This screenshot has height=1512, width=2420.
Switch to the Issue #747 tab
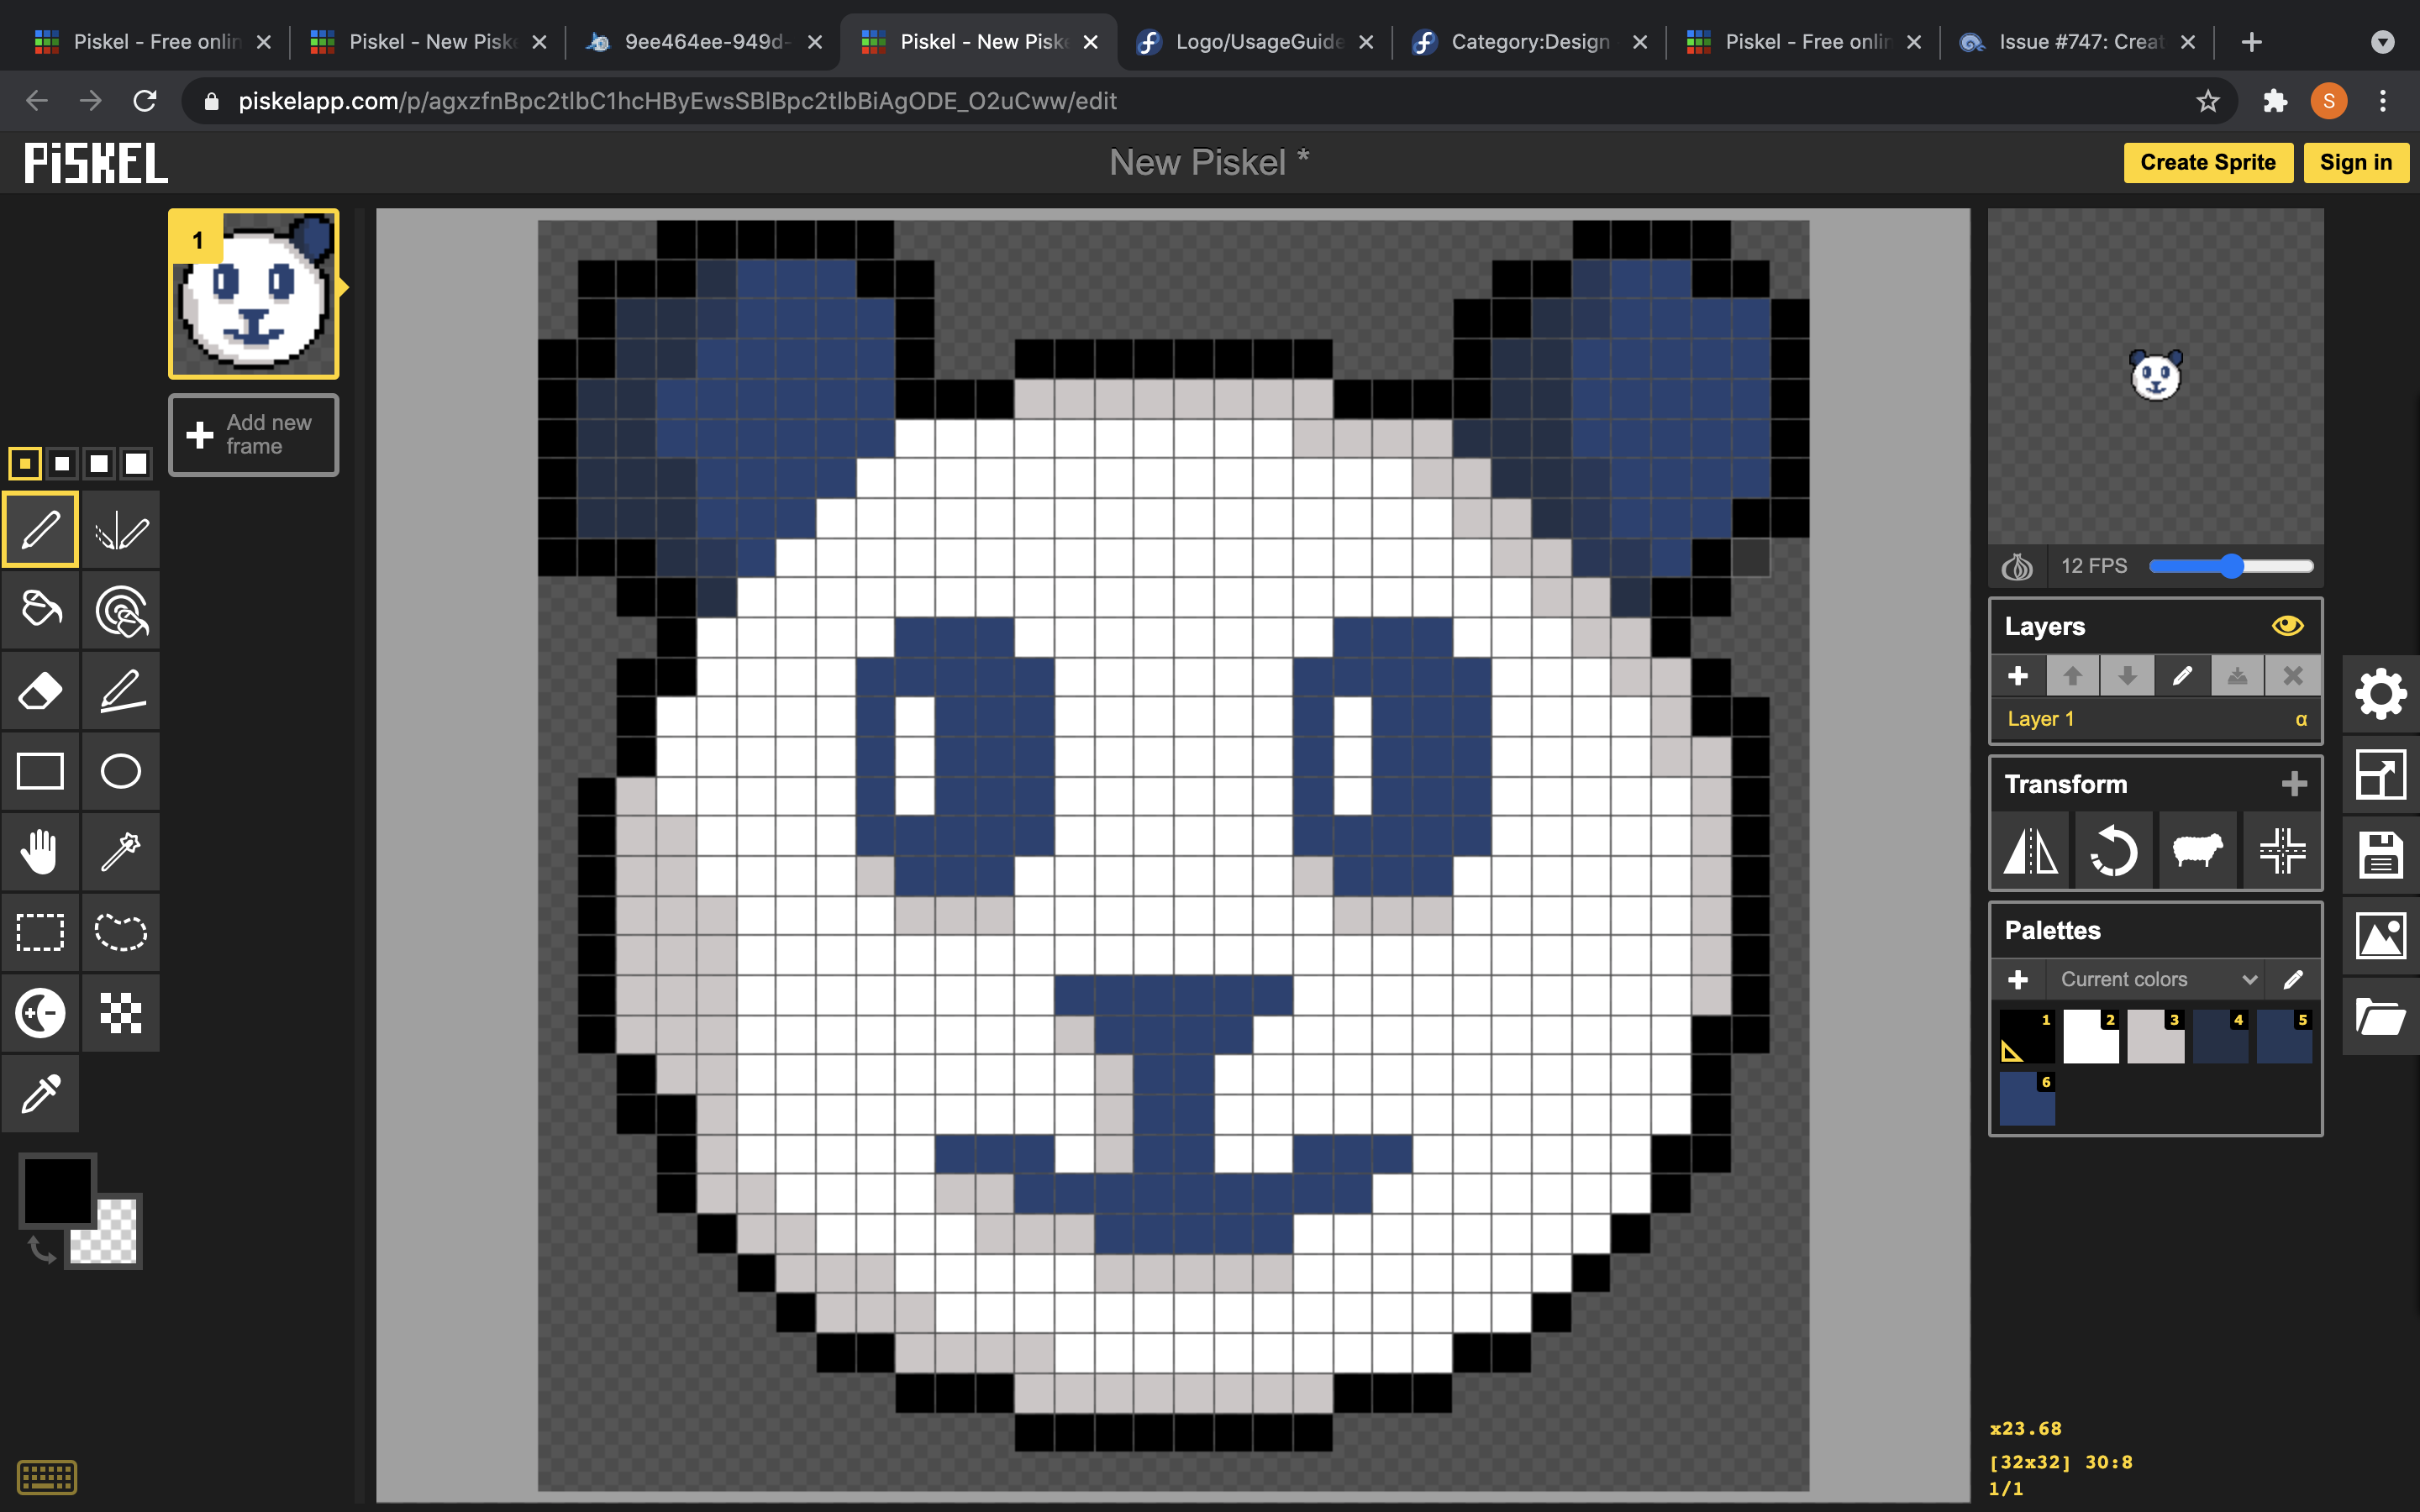click(2078, 42)
